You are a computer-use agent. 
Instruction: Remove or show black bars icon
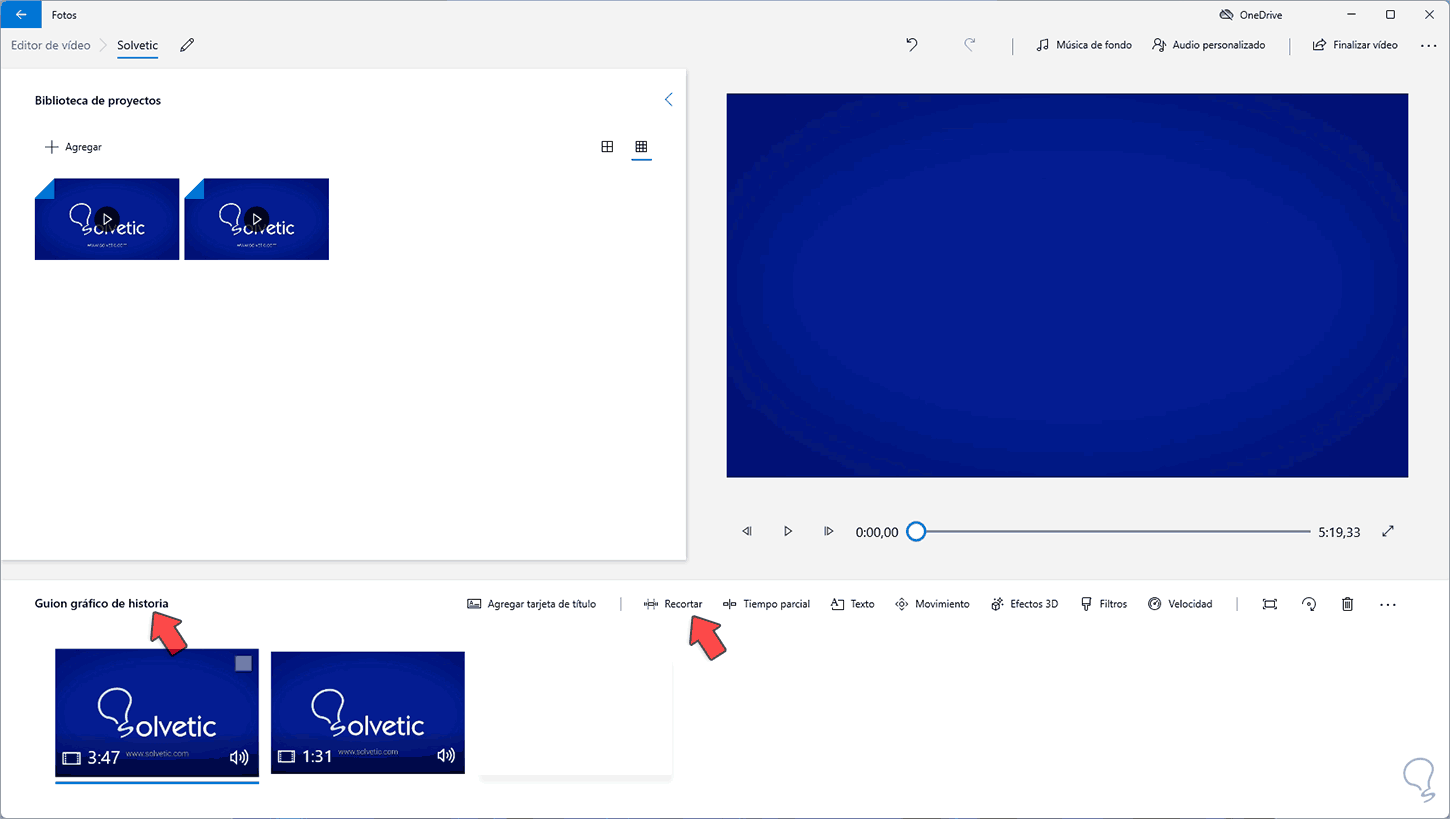(1270, 604)
